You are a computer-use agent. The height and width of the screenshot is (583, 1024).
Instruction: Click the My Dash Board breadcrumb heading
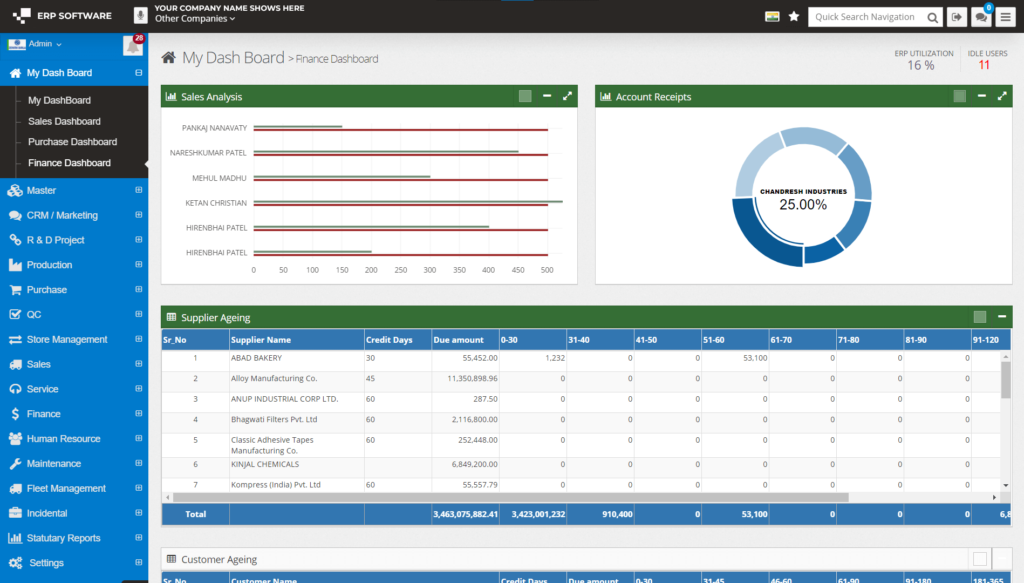(x=233, y=58)
